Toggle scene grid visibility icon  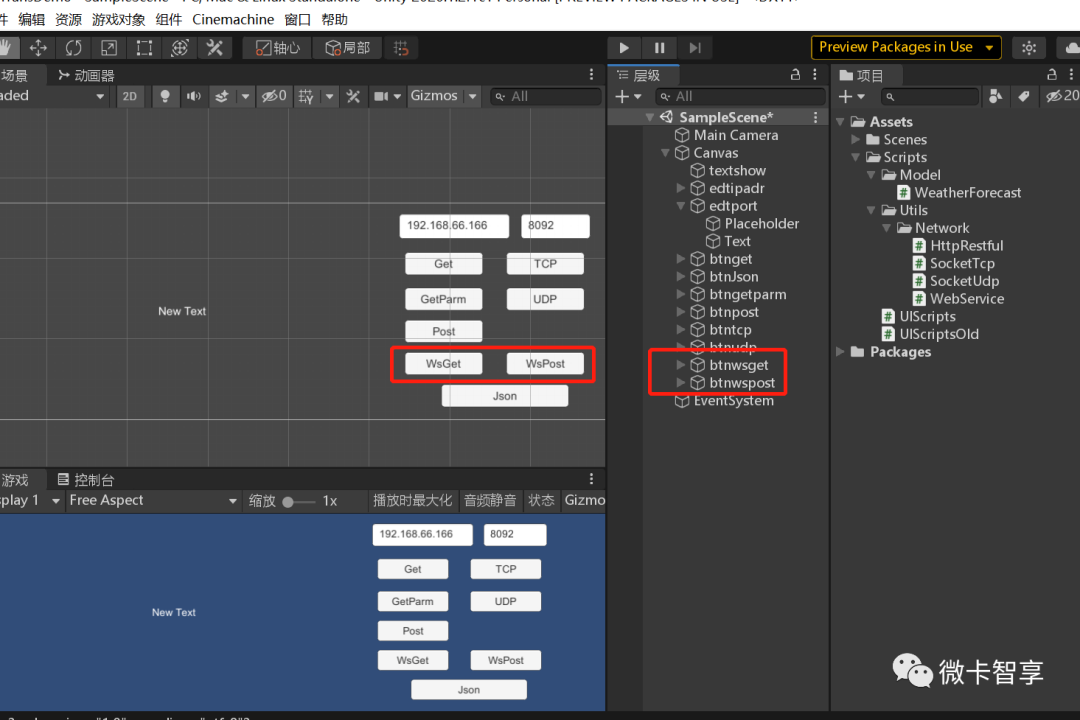click(306, 96)
